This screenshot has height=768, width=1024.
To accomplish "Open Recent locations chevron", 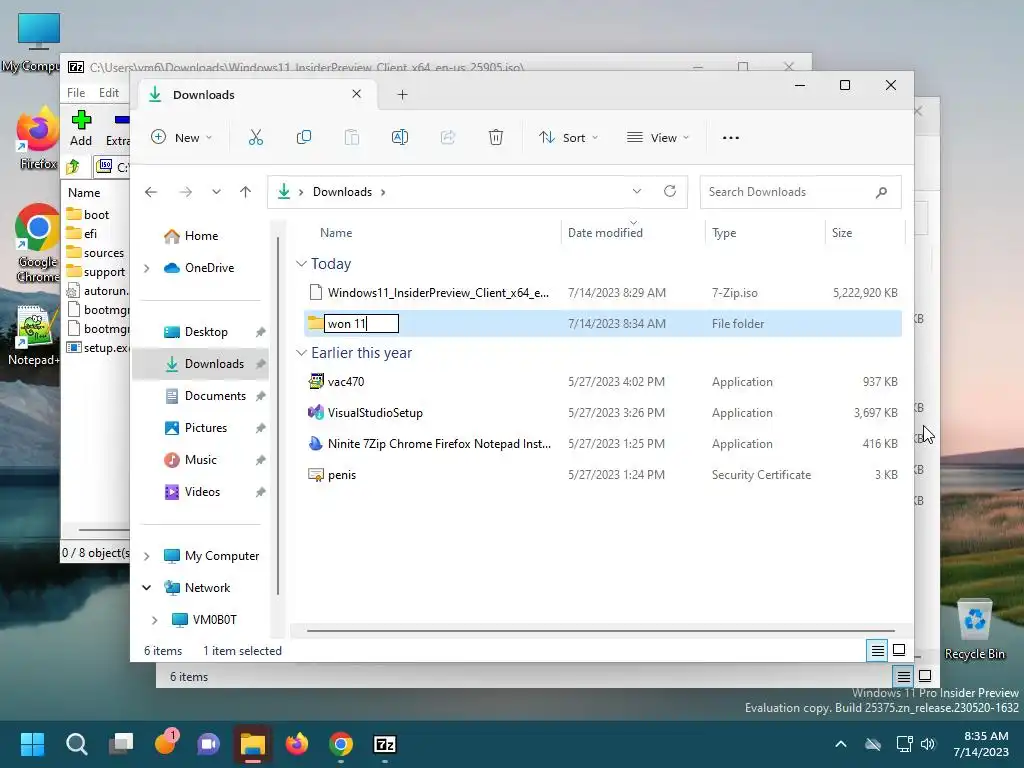I will pyautogui.click(x=216, y=192).
